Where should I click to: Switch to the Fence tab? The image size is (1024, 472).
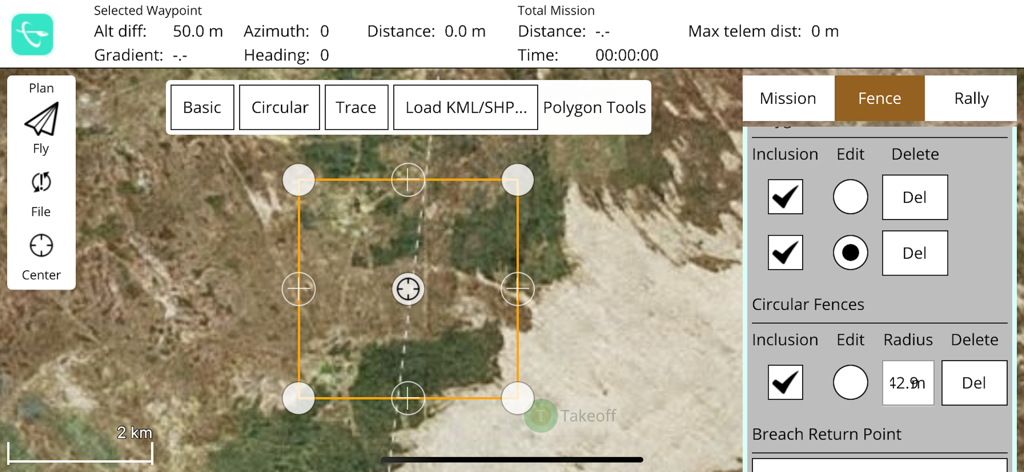880,99
